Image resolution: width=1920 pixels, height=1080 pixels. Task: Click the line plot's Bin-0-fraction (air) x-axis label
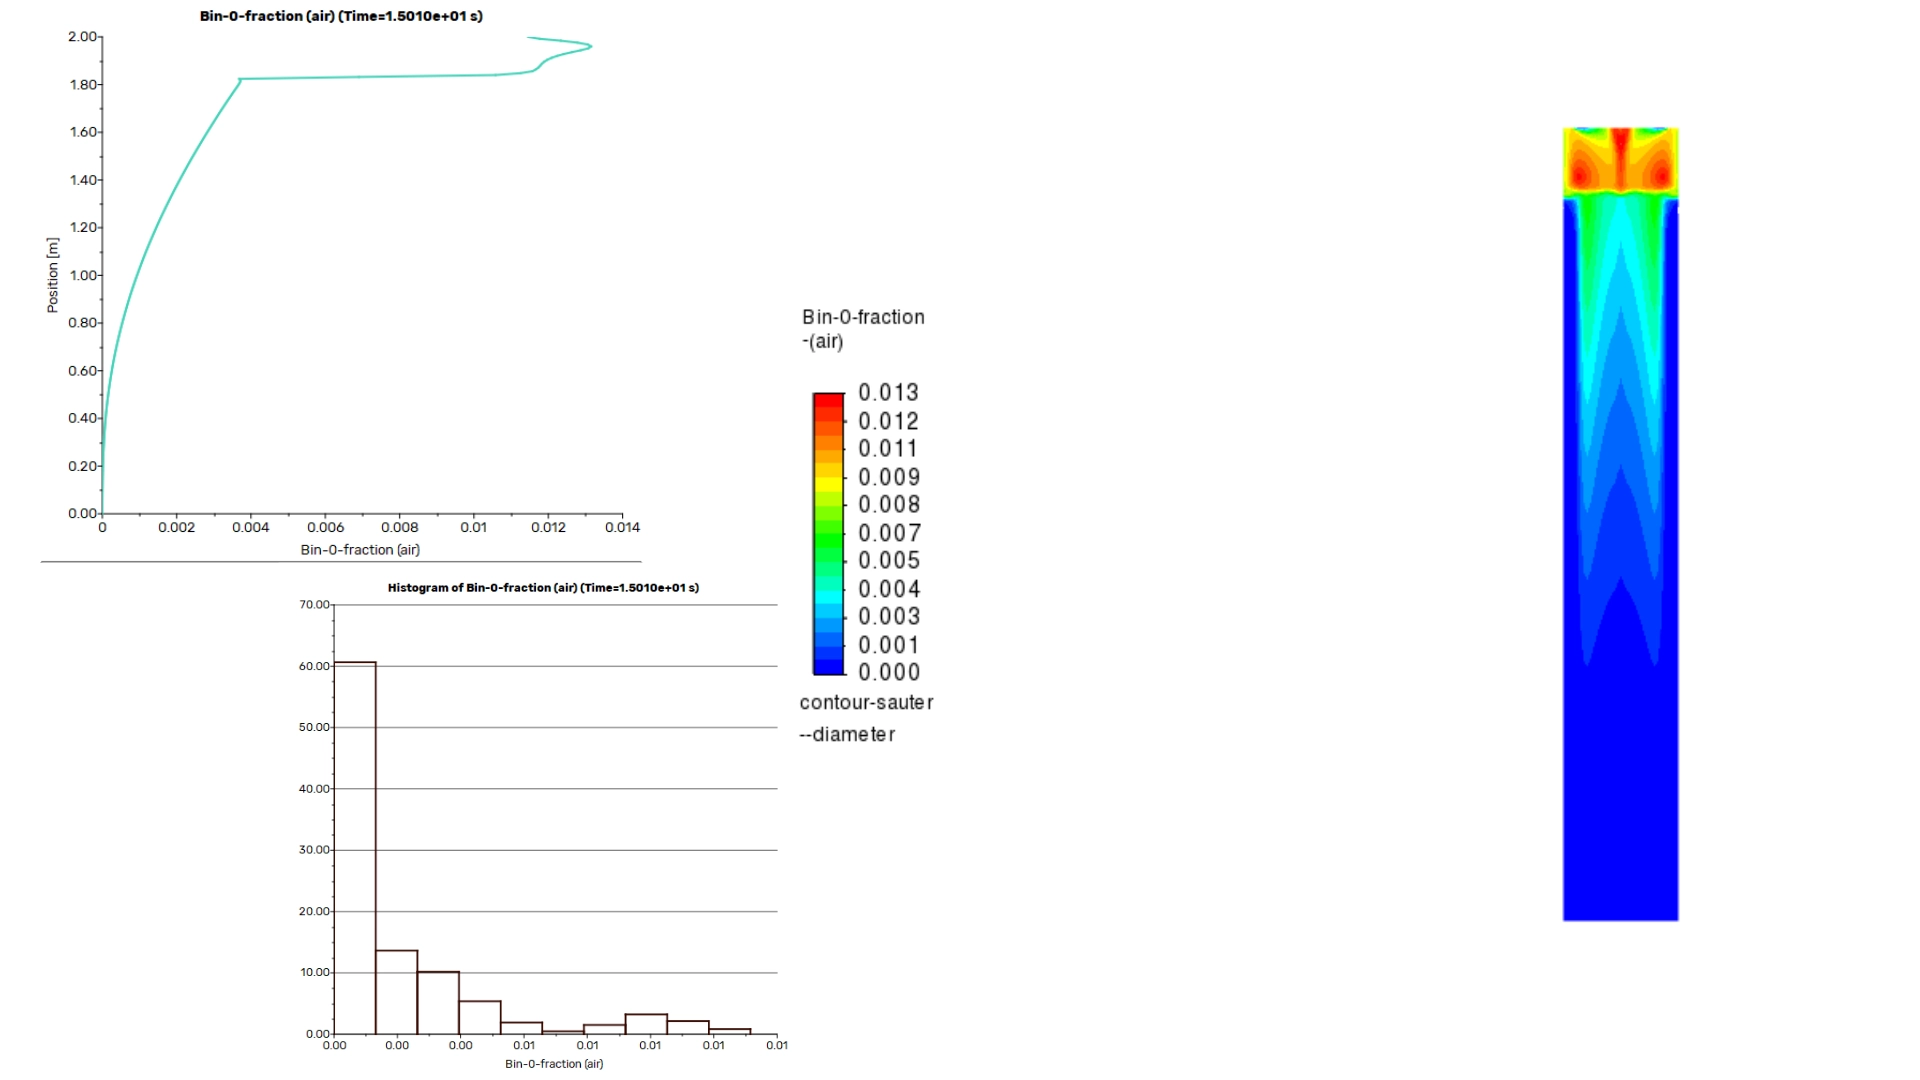[360, 550]
